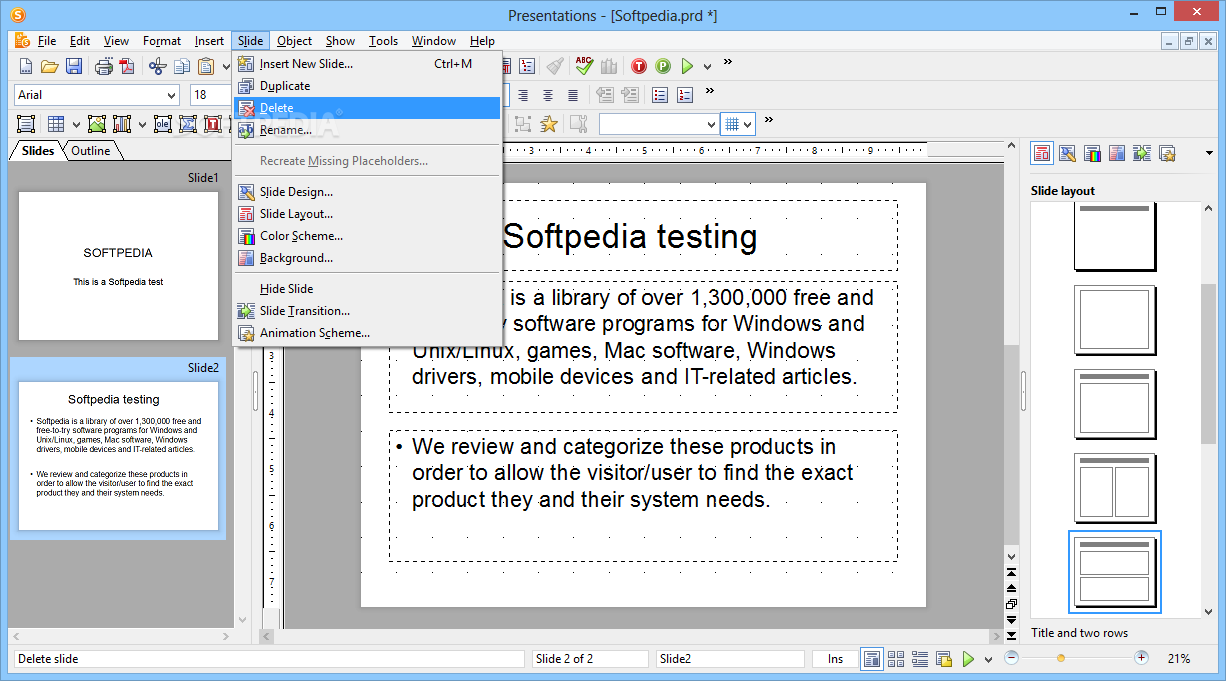
Task: Open Animation scheme star icon in sidebar
Action: [1167, 153]
